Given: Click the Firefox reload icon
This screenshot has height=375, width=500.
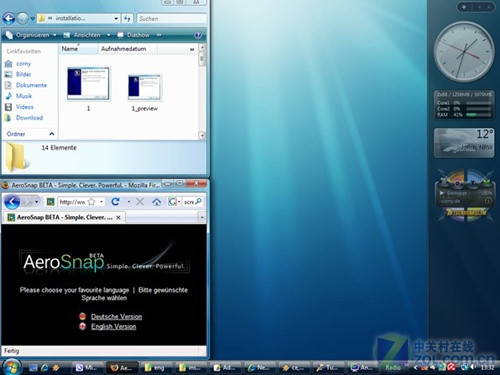Looking at the screenshot, I should coord(115,201).
